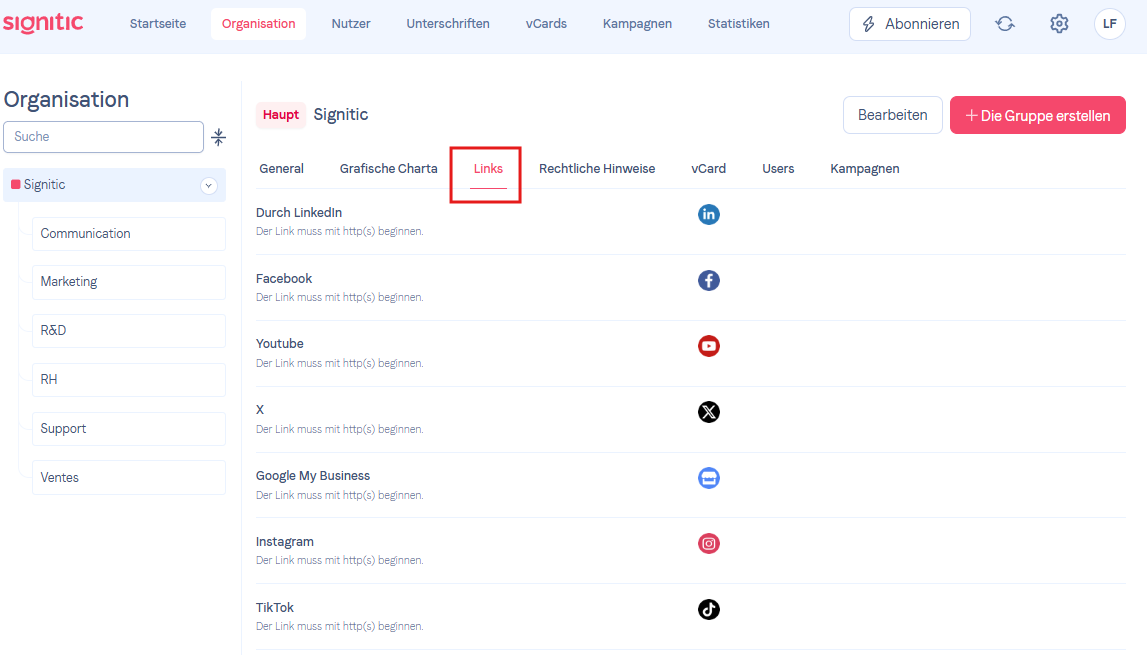This screenshot has height=655, width=1147.
Task: Switch to the vCard tab
Action: 709,168
